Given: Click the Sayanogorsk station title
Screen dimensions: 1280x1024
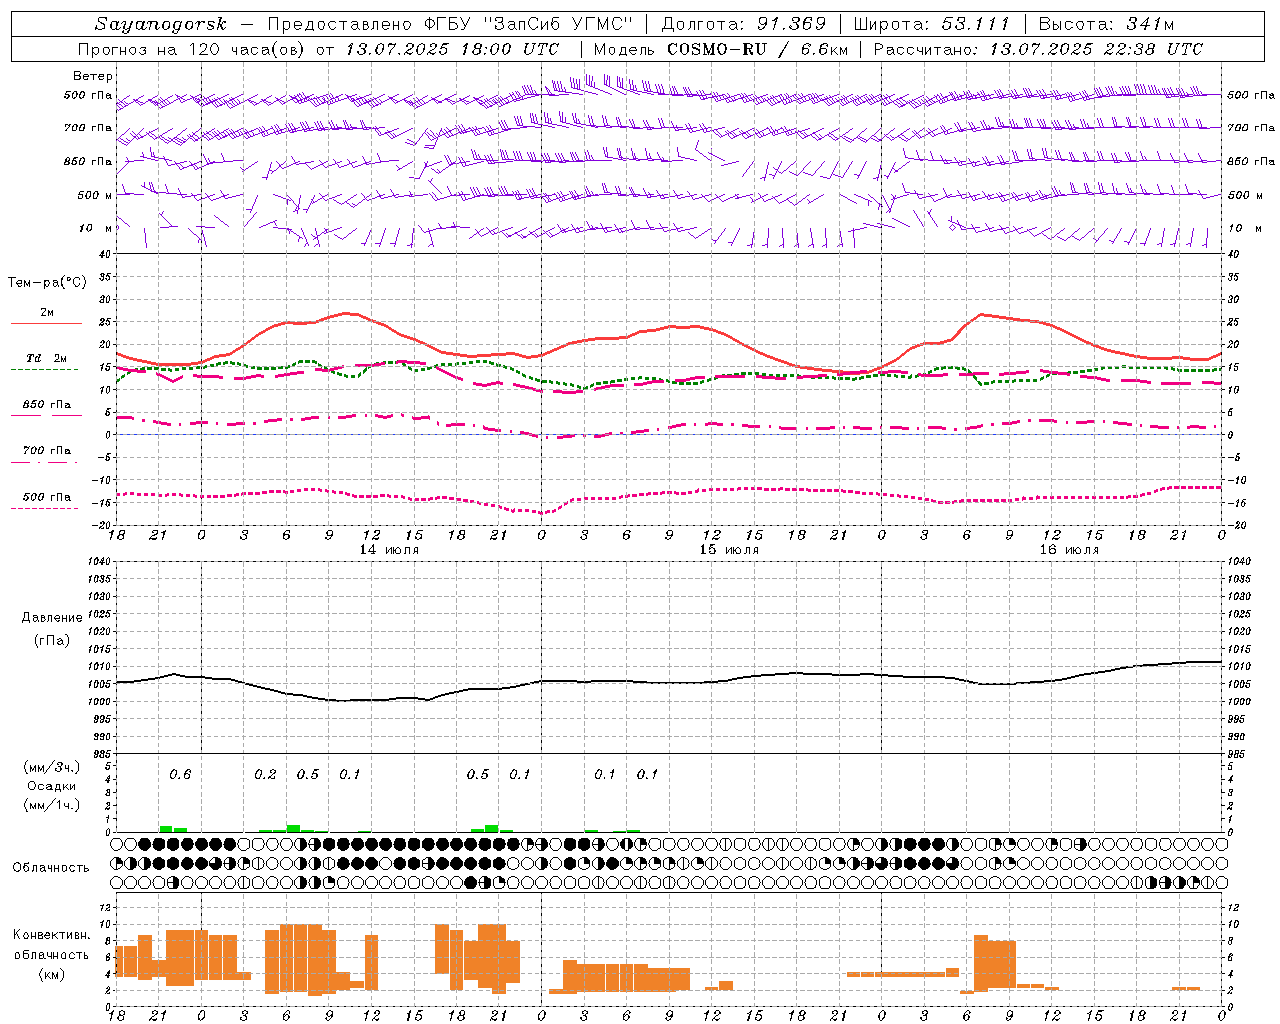Looking at the screenshot, I should [x=161, y=24].
